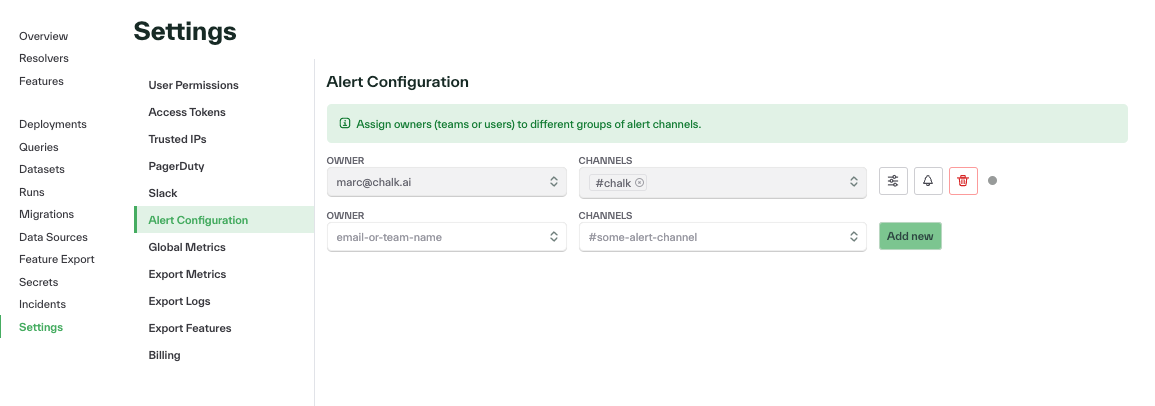Go to Billing settings
This screenshot has height=406, width=1155.
click(x=164, y=355)
